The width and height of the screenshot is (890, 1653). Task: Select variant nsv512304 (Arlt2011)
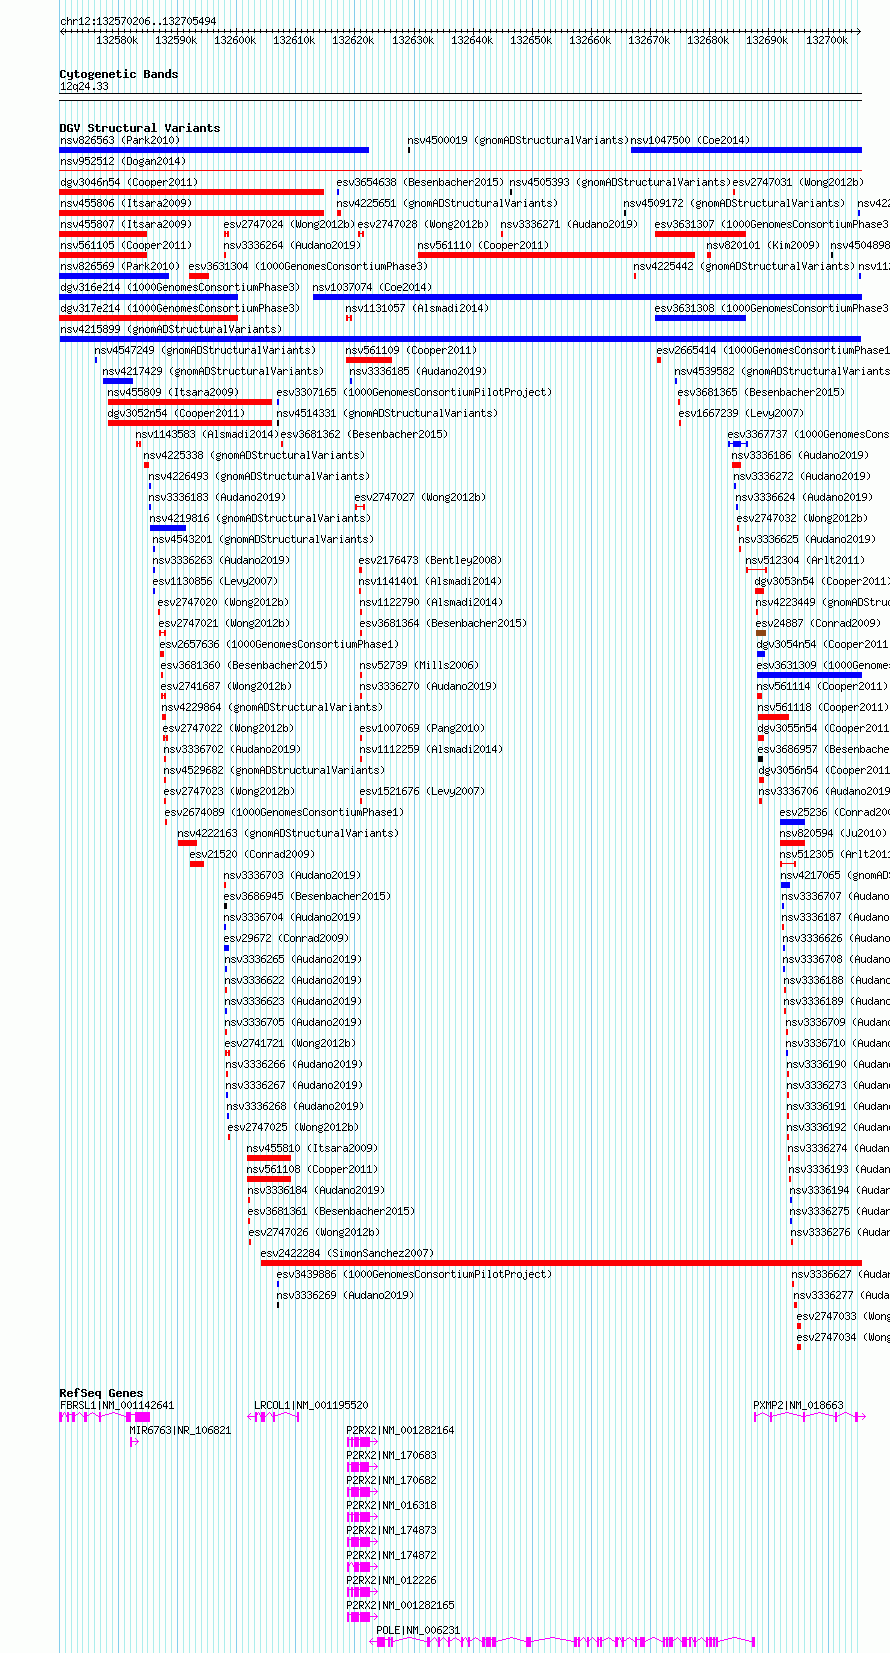click(804, 560)
